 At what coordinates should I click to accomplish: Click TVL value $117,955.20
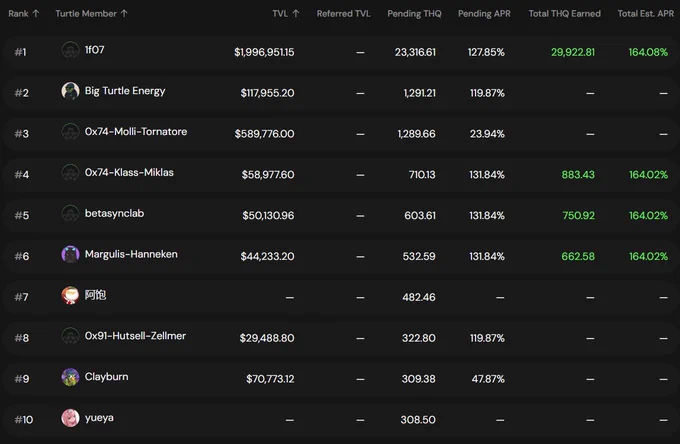pos(268,93)
